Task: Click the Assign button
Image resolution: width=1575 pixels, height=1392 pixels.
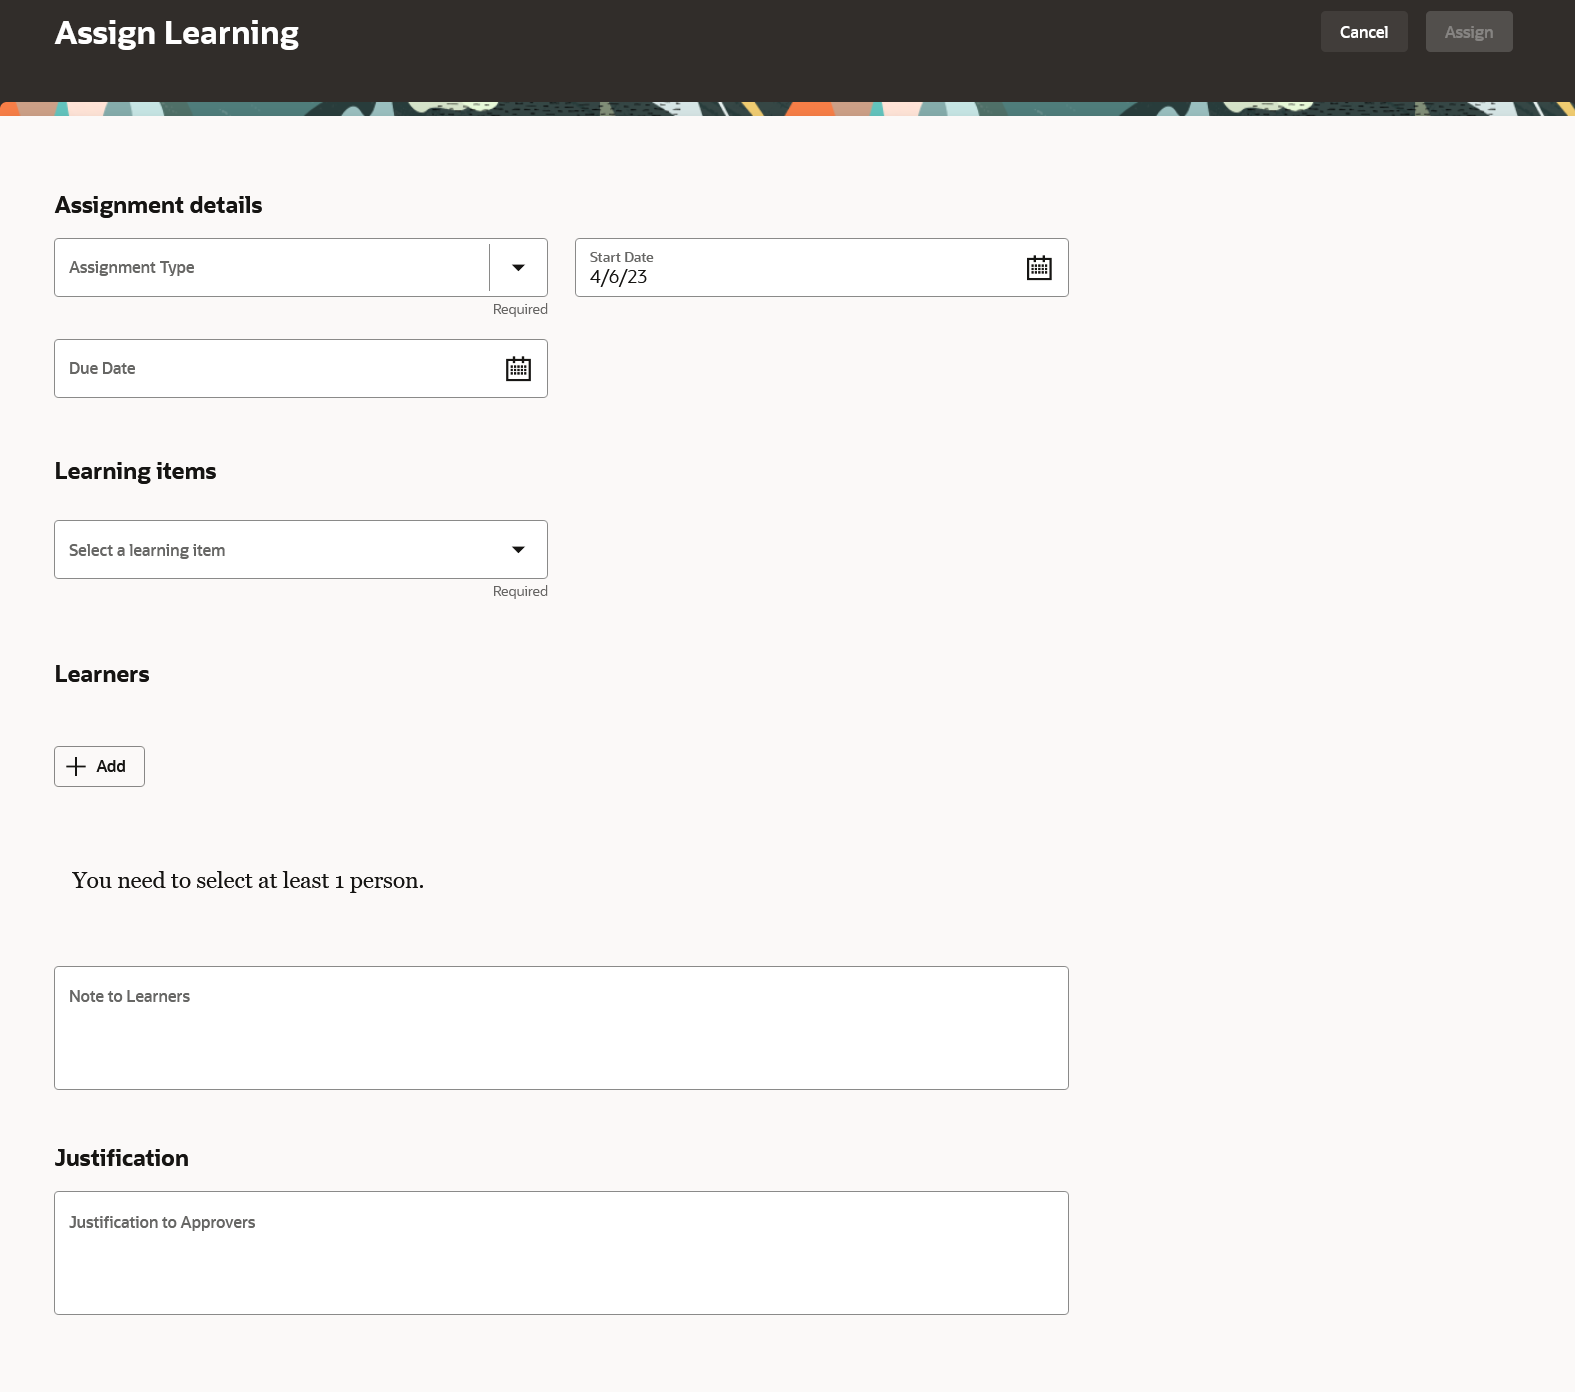Action: (1469, 32)
